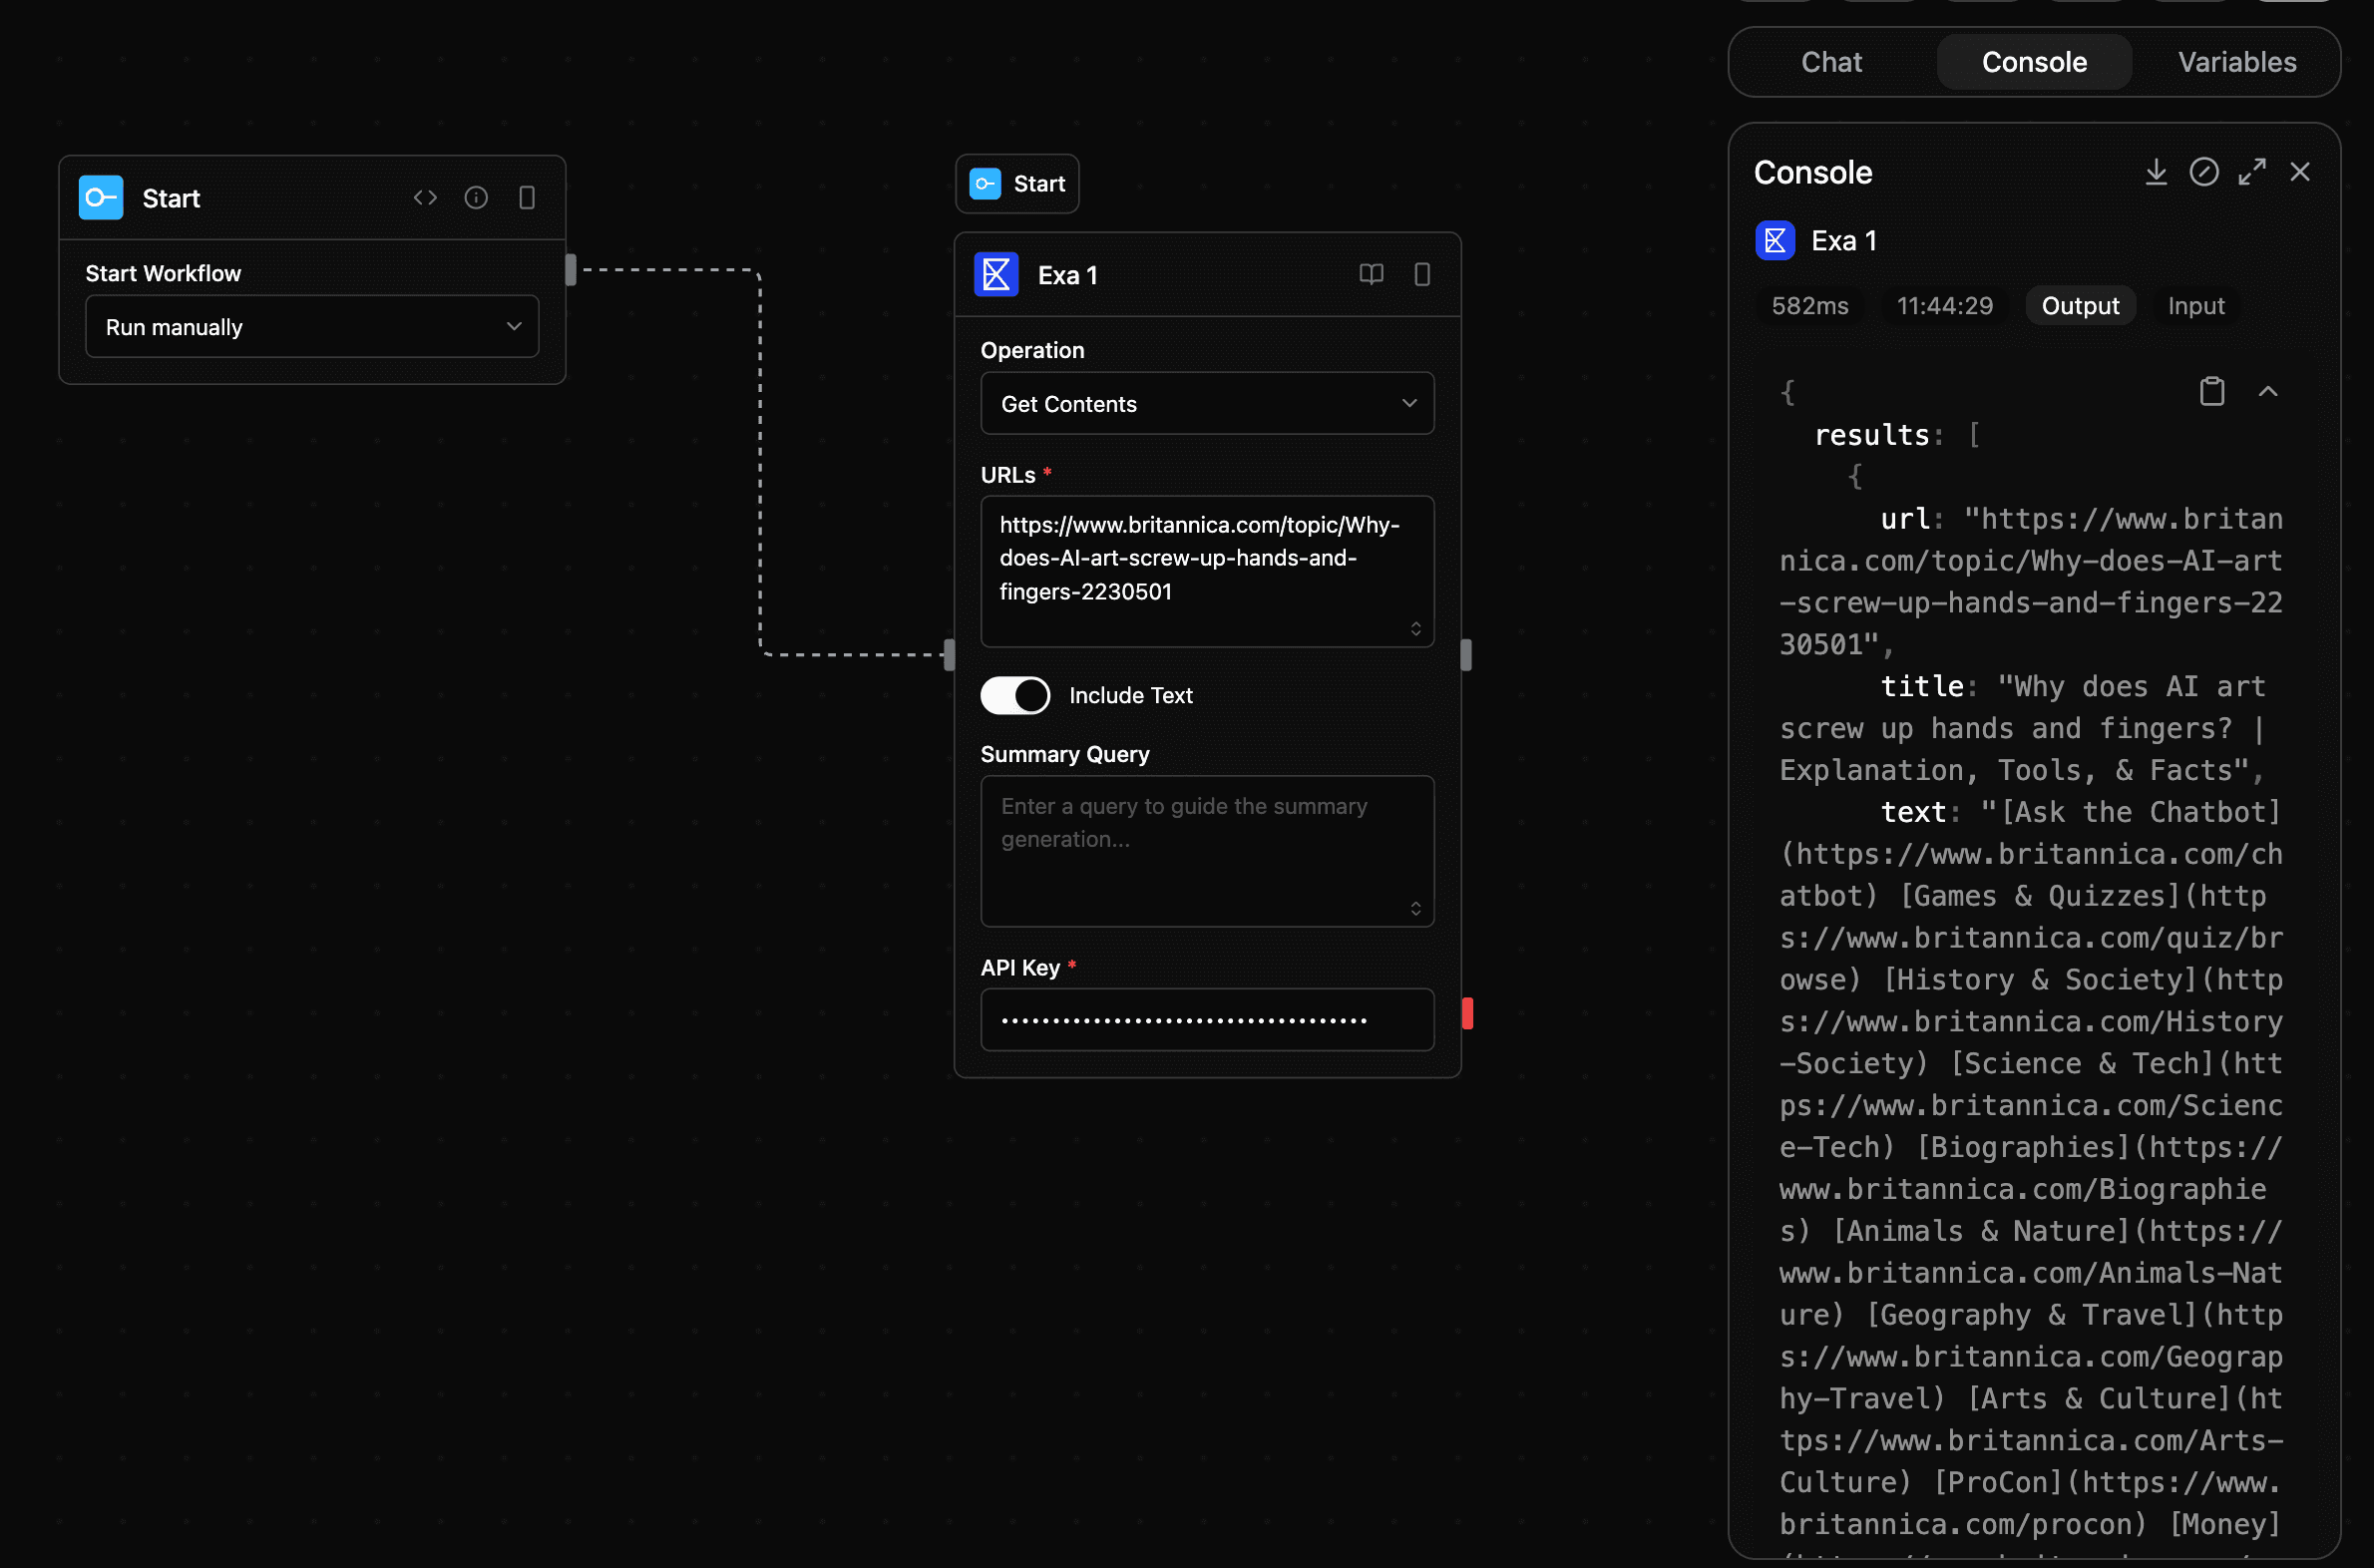
Task: Click the 582ms execution time badge
Action: (1810, 306)
